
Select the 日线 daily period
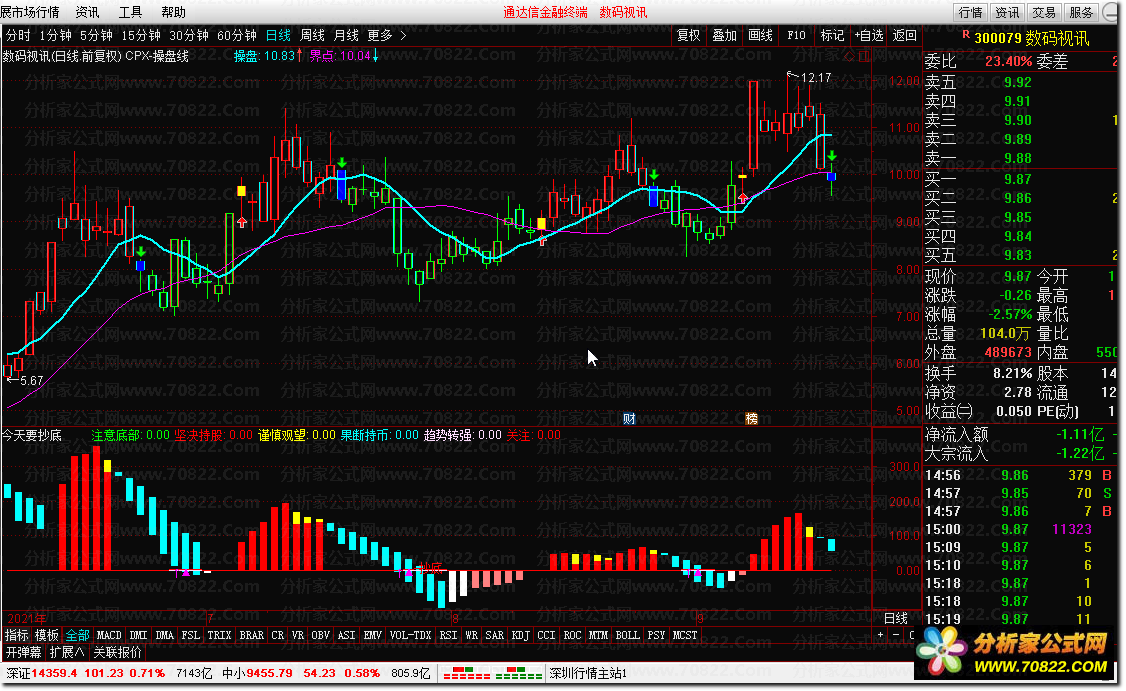pyautogui.click(x=278, y=35)
